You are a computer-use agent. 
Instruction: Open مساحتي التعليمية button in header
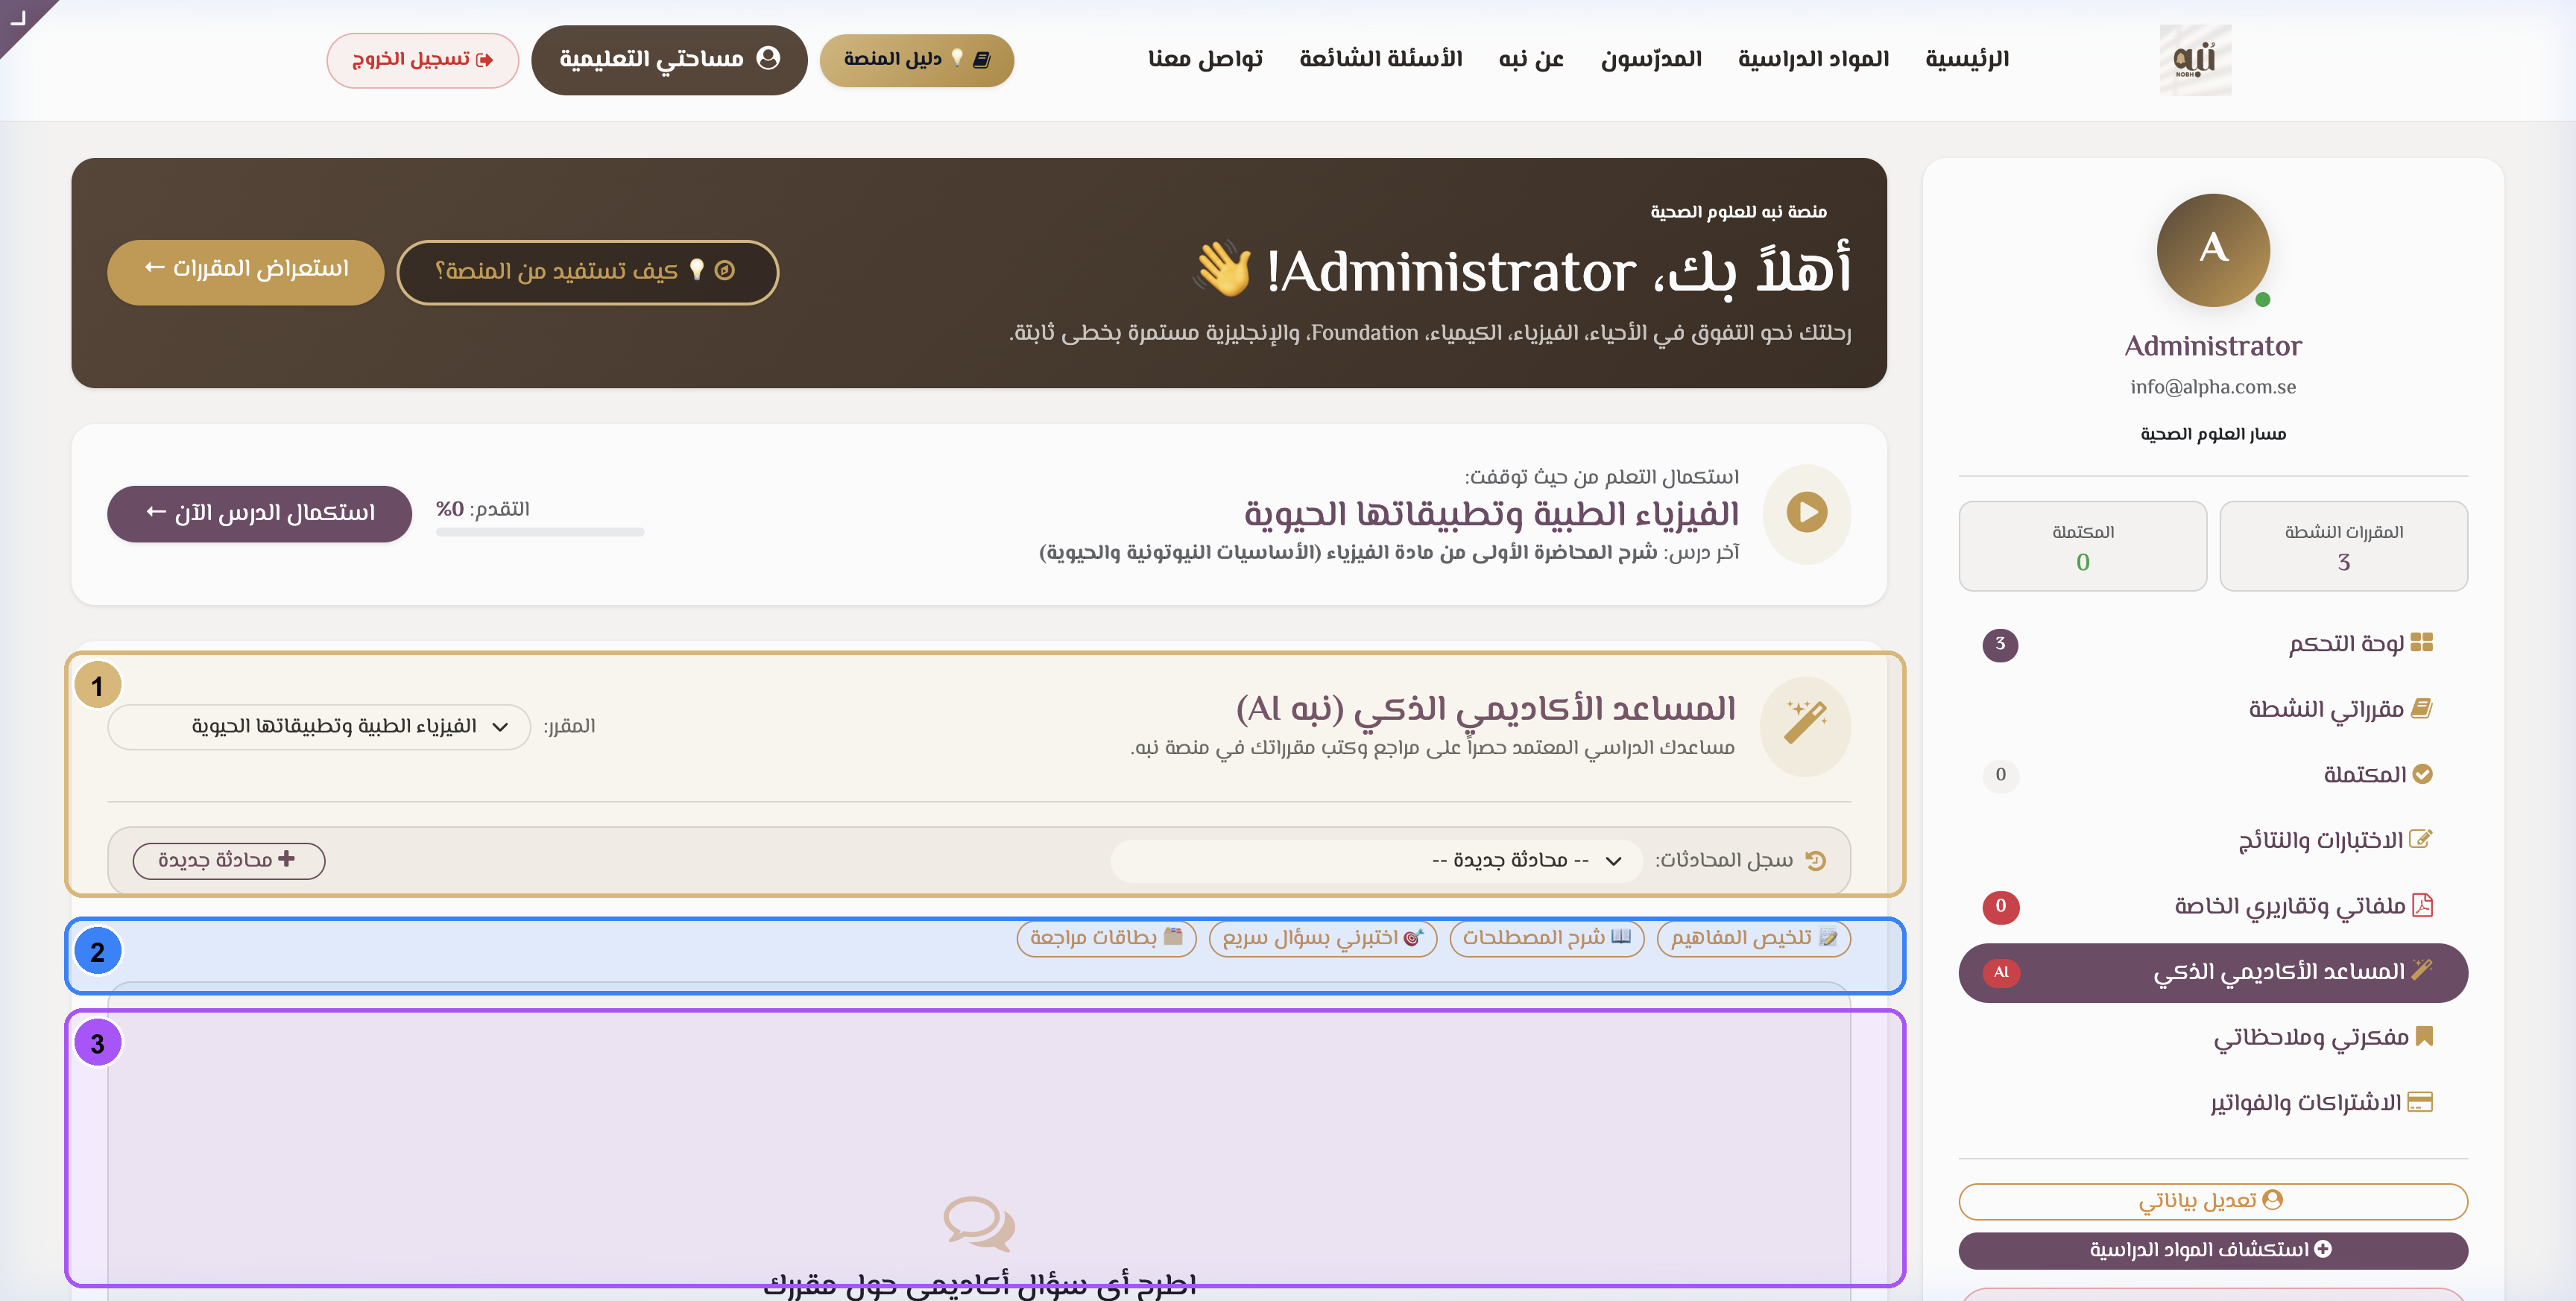coord(669,60)
